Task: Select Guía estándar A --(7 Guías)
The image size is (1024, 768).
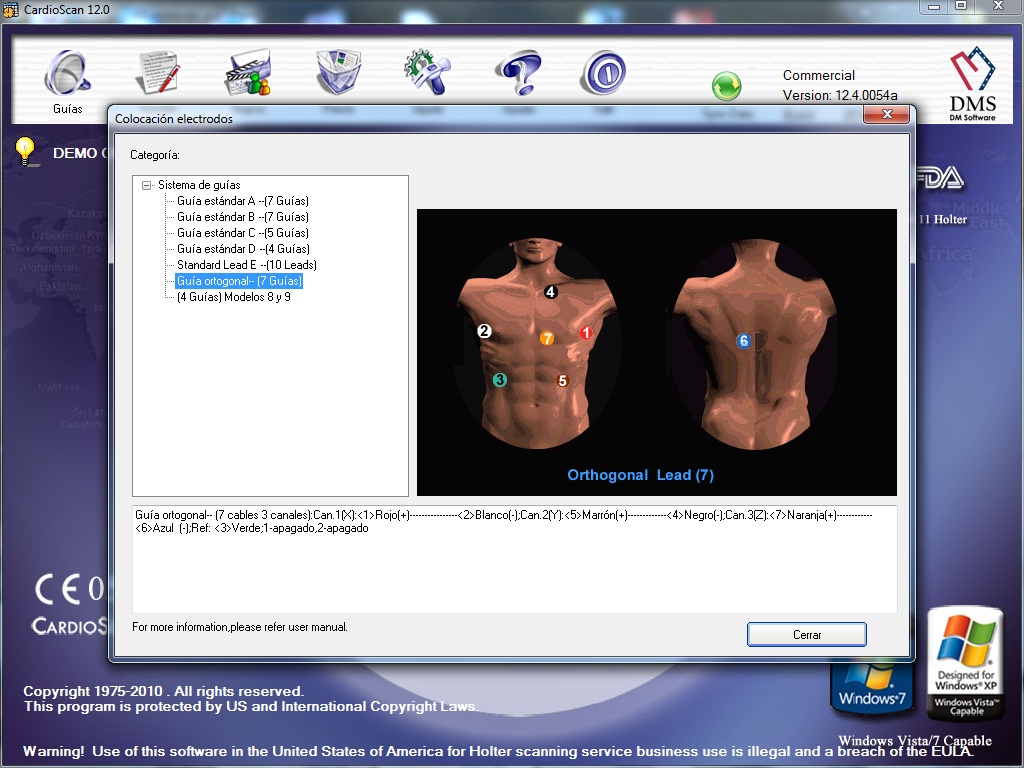Action: 243,201
